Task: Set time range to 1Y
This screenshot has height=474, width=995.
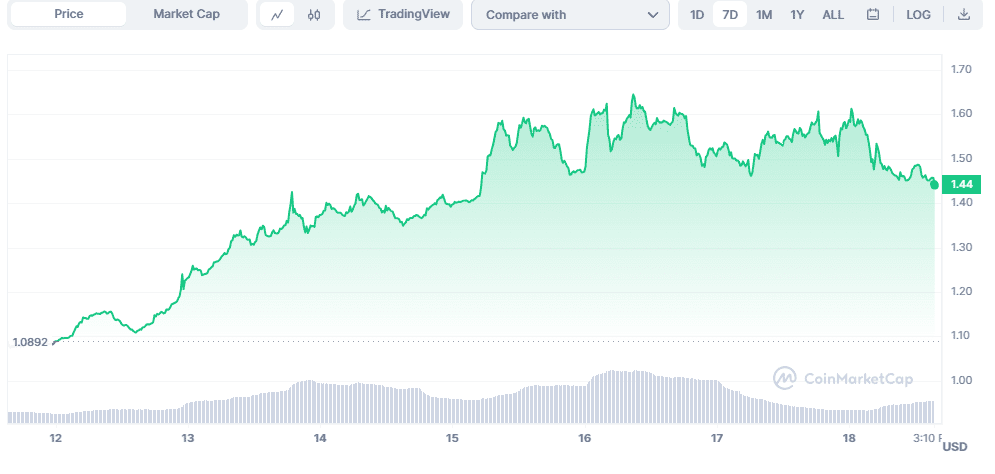Action: pyautogui.click(x=798, y=15)
